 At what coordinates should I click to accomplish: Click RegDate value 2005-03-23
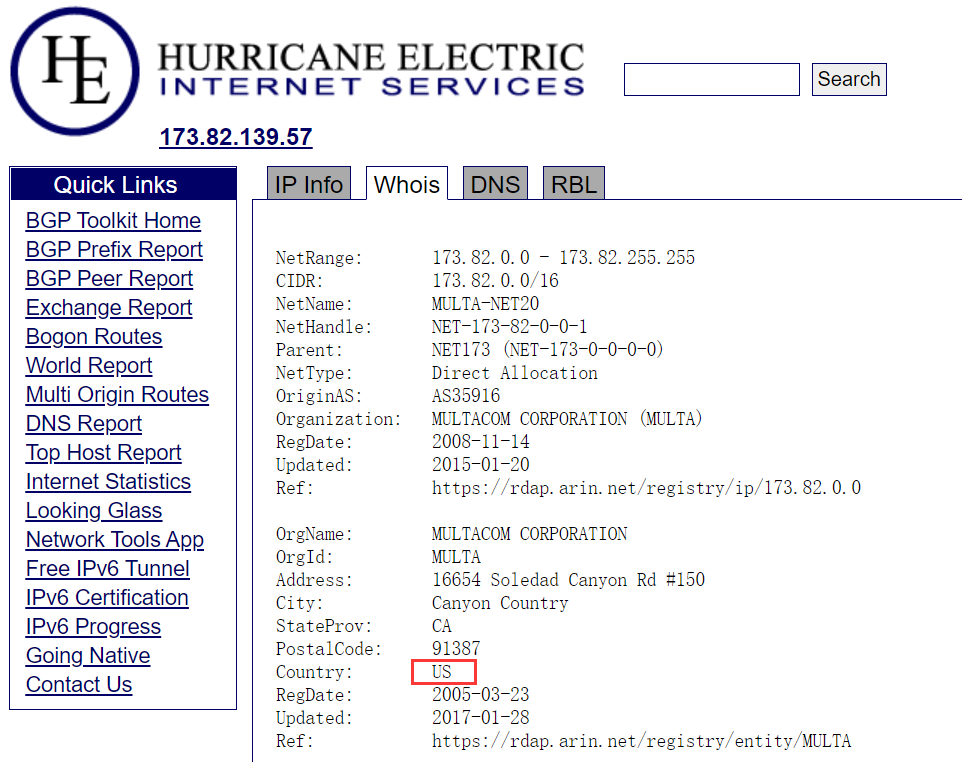point(480,695)
